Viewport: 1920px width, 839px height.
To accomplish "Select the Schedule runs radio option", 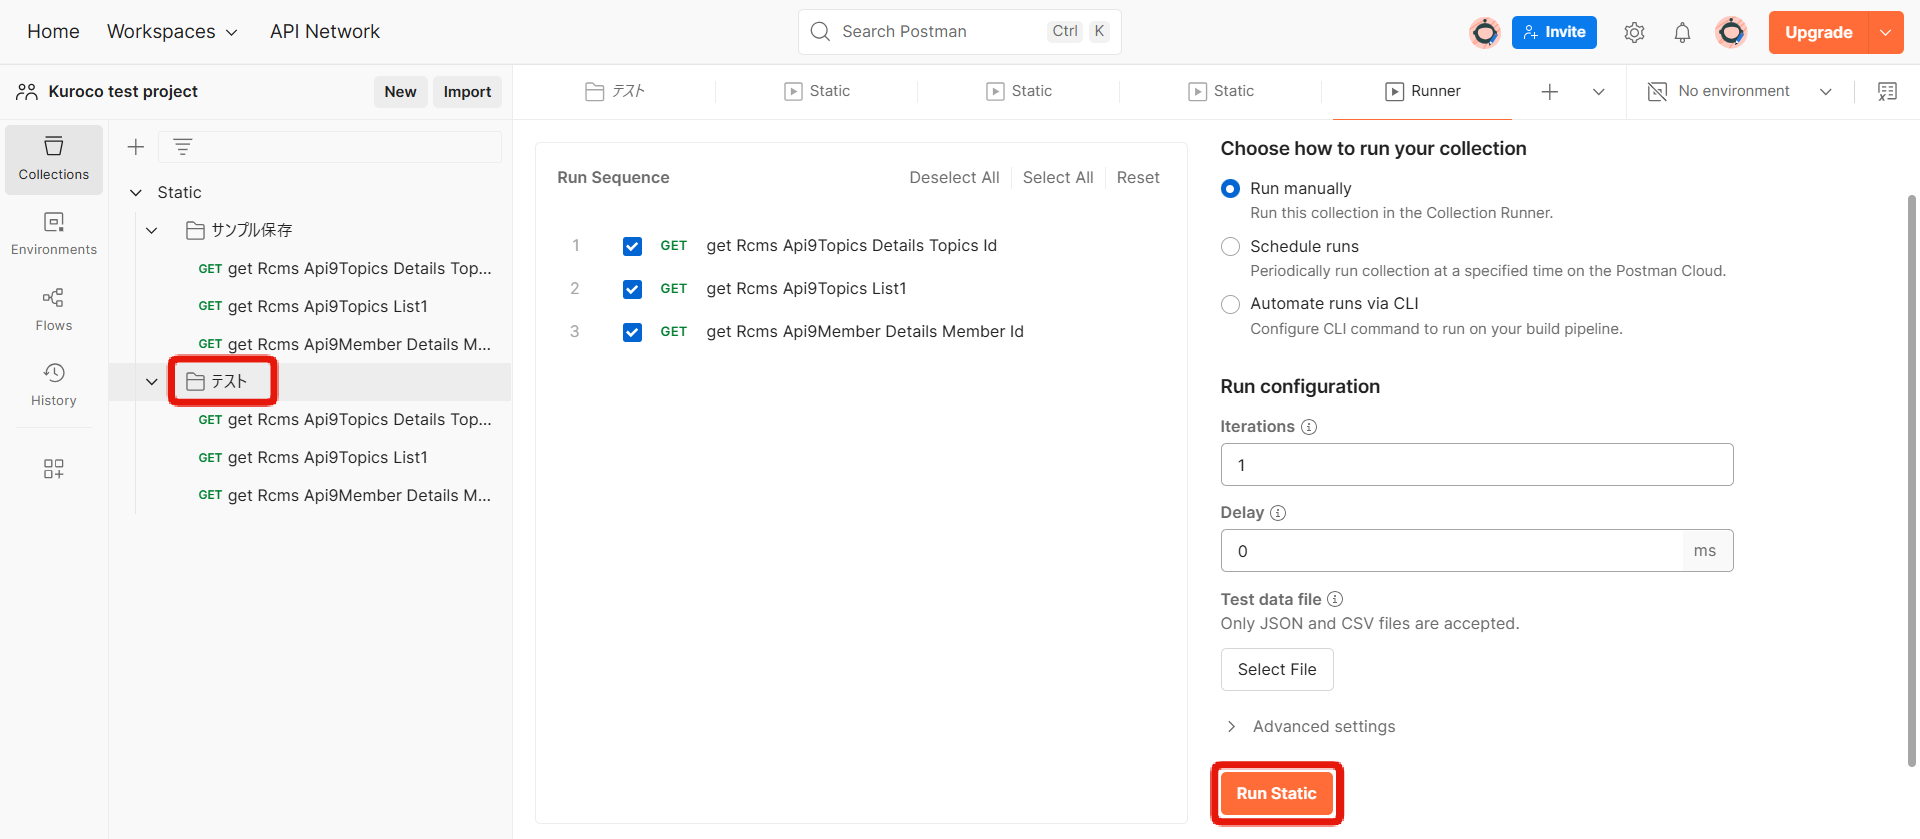I will pyautogui.click(x=1230, y=246).
